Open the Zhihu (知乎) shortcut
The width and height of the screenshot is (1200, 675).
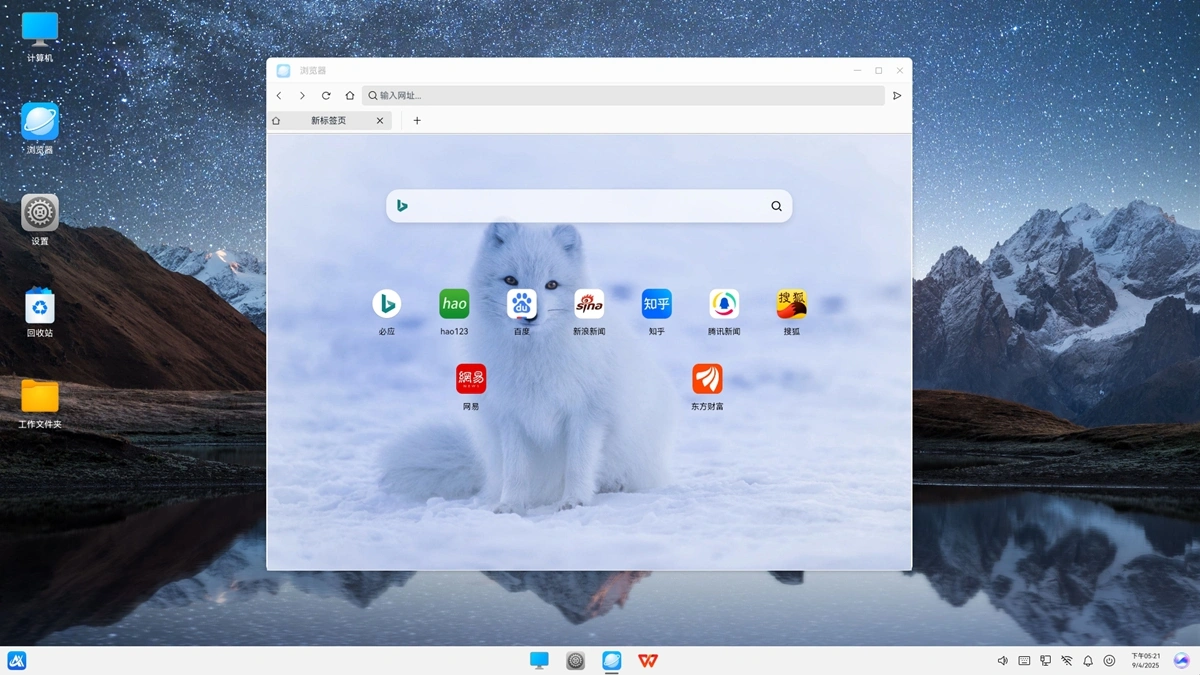point(656,304)
